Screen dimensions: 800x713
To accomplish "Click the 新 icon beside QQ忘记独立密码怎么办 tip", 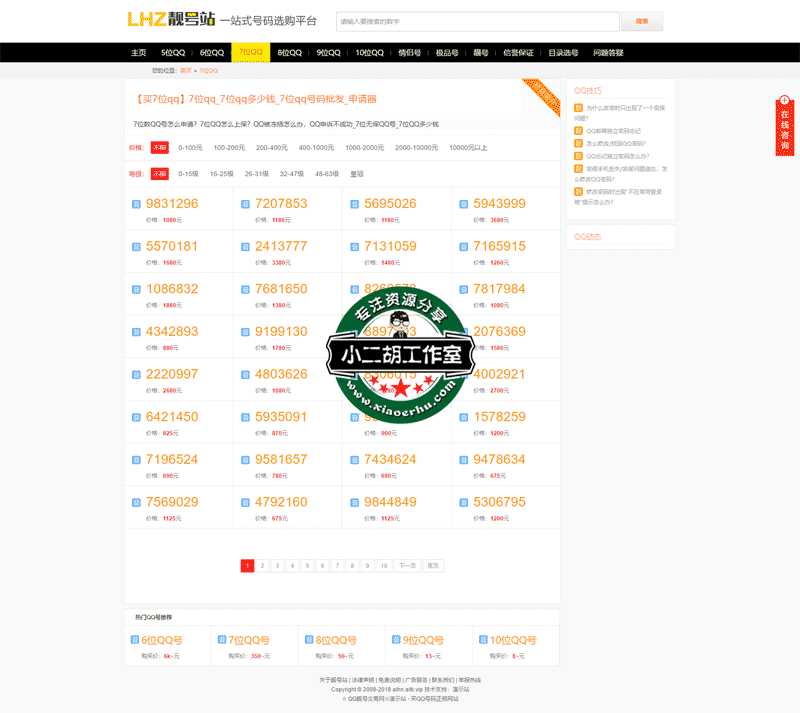I will (577, 155).
